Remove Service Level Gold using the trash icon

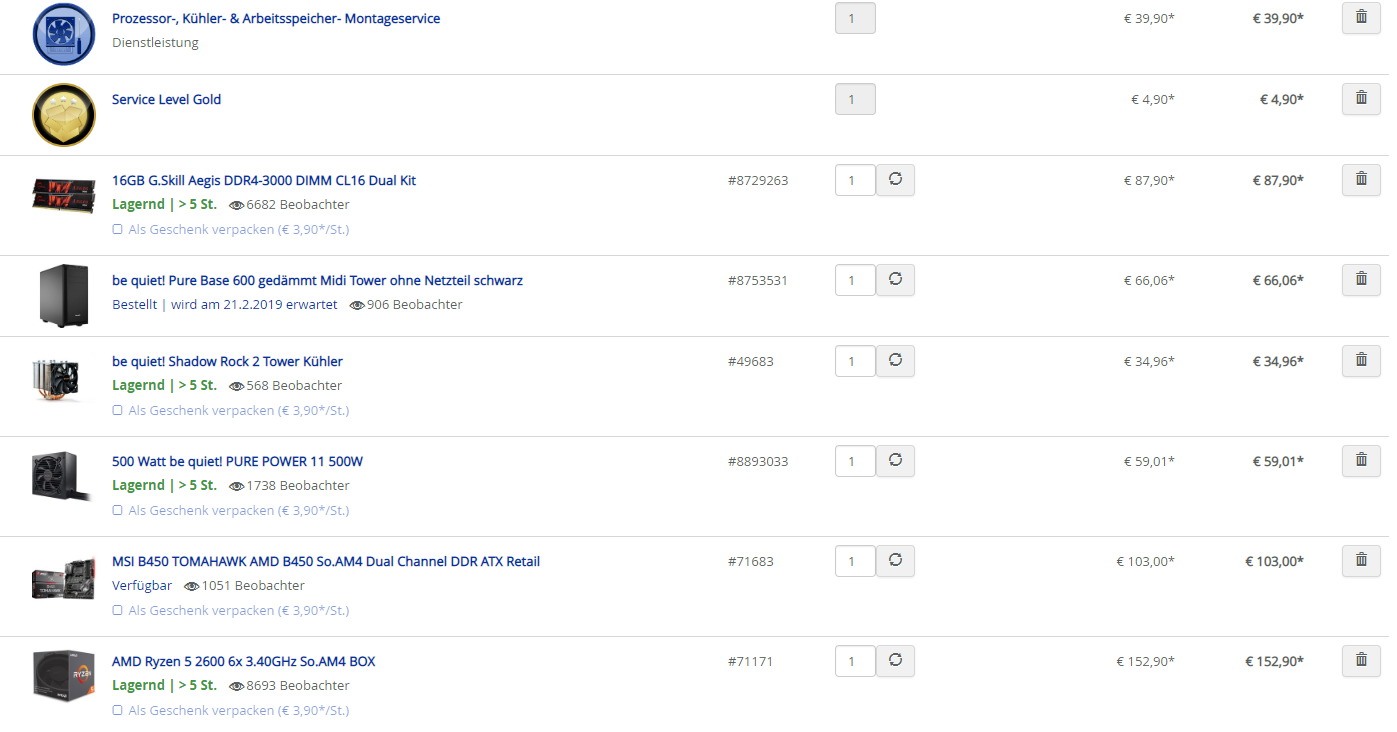click(1361, 99)
